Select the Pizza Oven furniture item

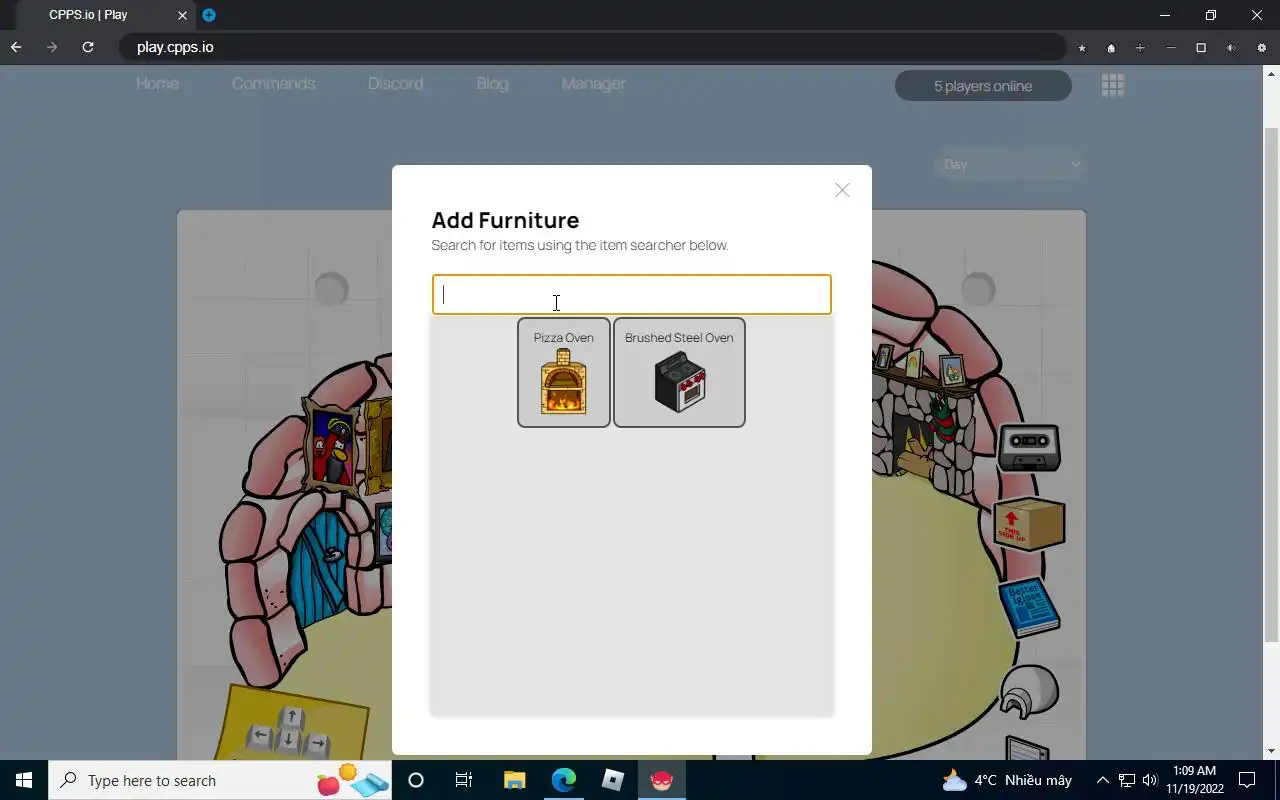tap(564, 372)
